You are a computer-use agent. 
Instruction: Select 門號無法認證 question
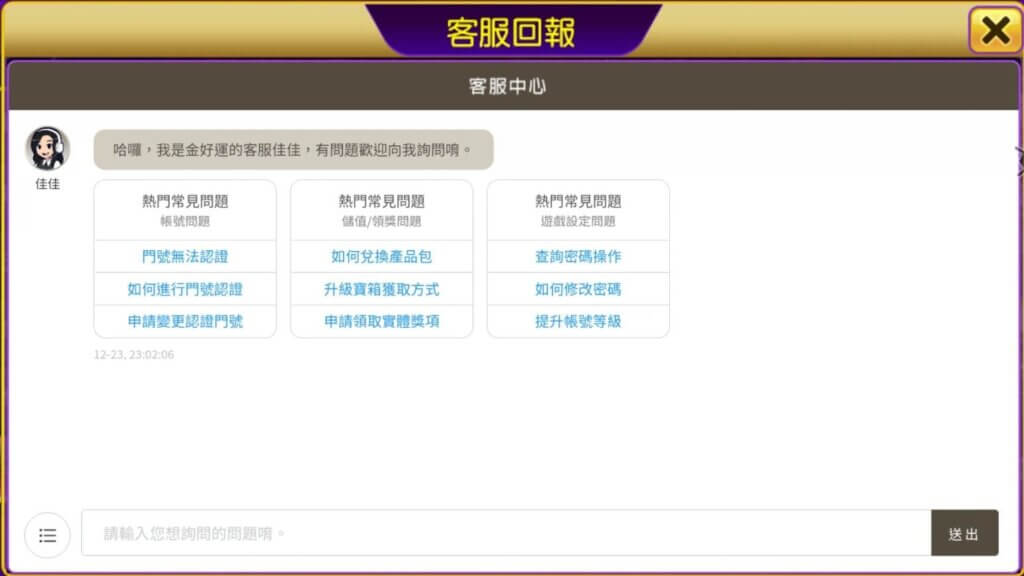coord(185,257)
